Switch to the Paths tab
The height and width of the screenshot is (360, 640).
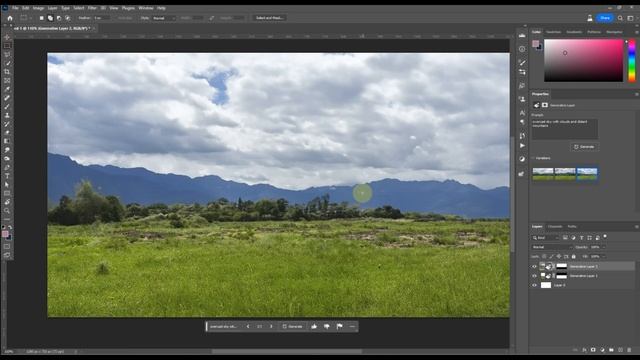pos(572,227)
